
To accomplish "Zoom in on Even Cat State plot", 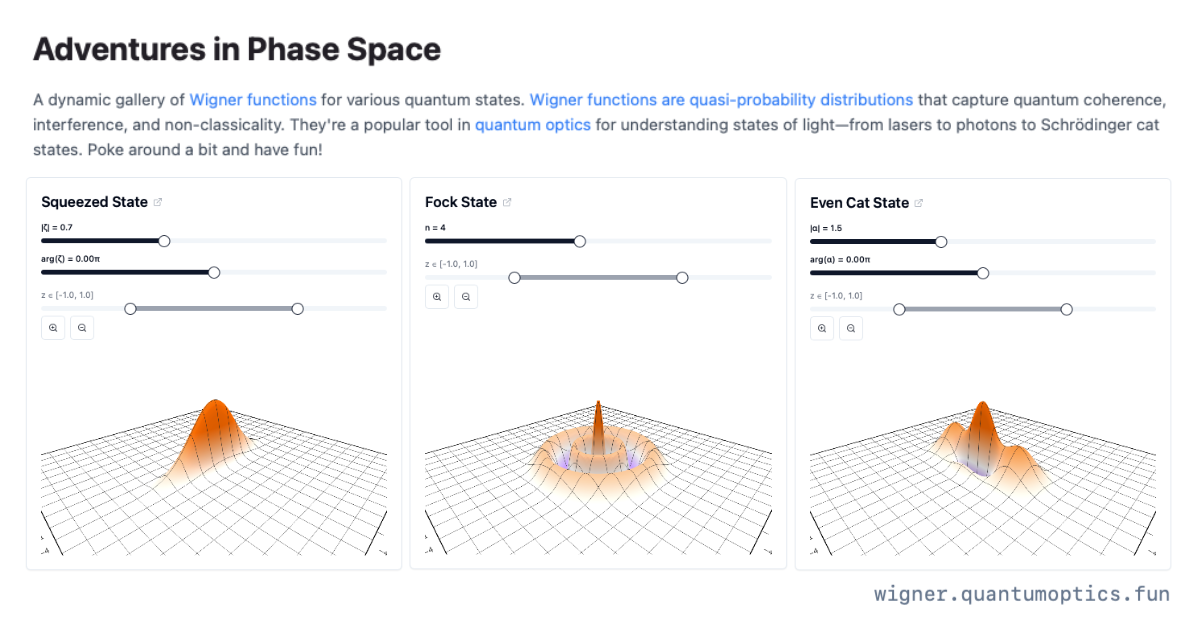I will click(822, 328).
